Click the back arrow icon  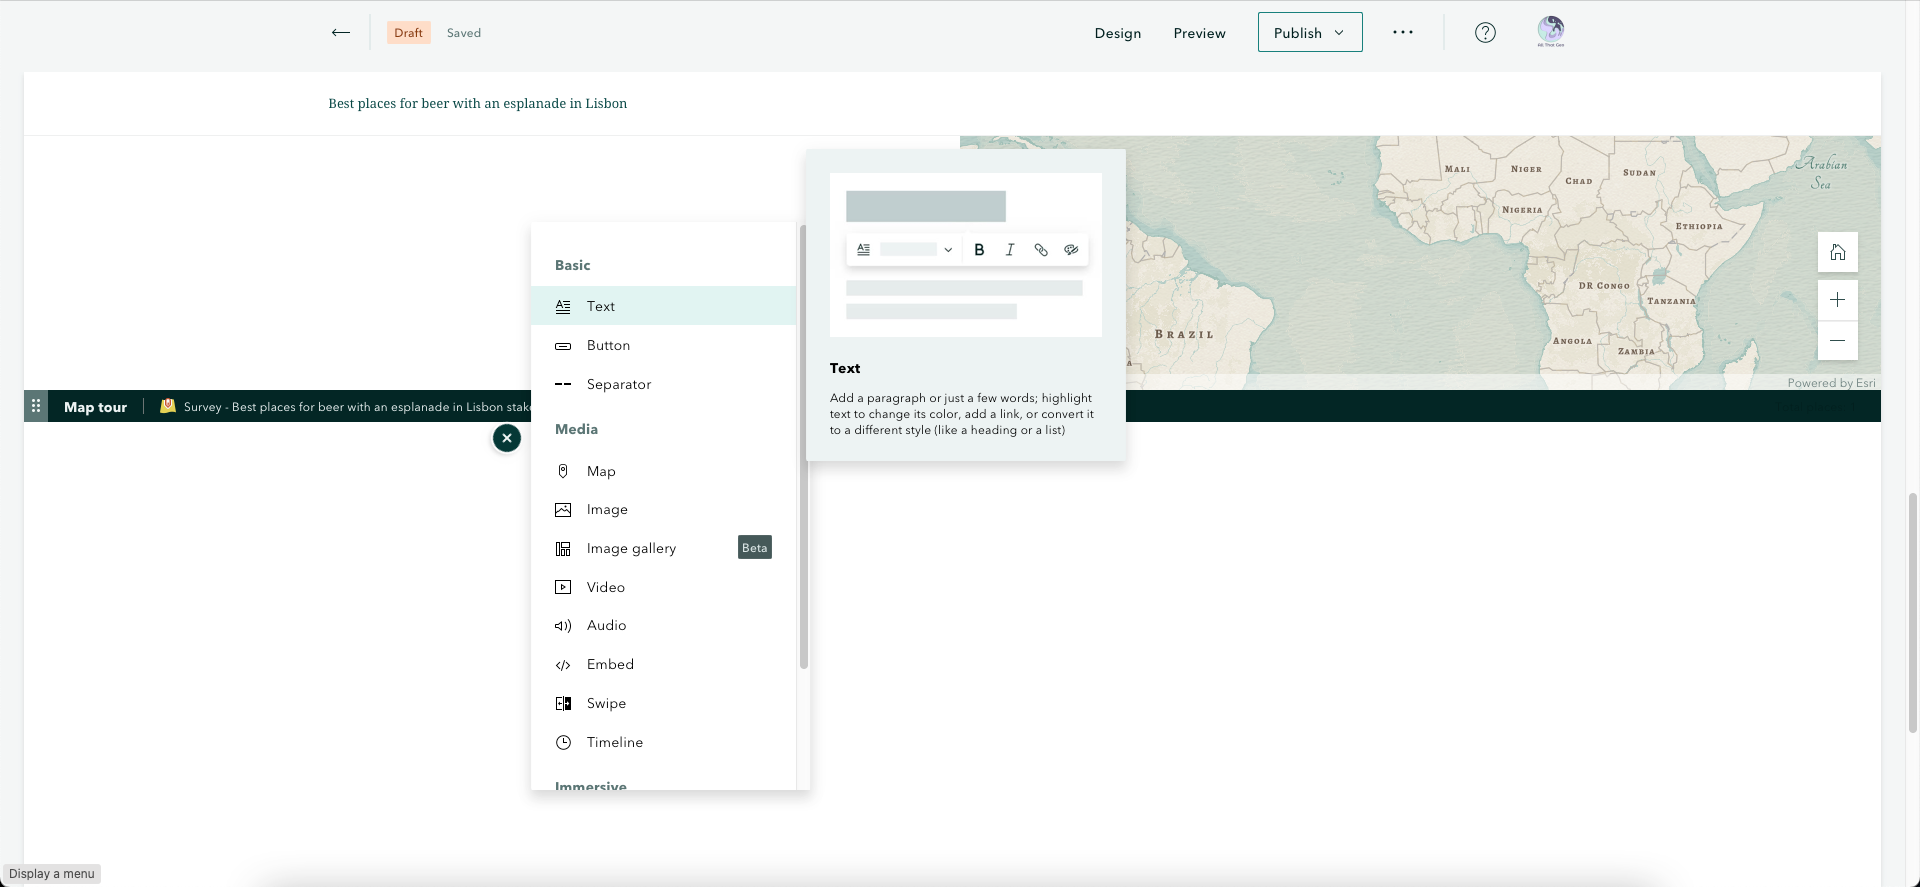click(340, 32)
